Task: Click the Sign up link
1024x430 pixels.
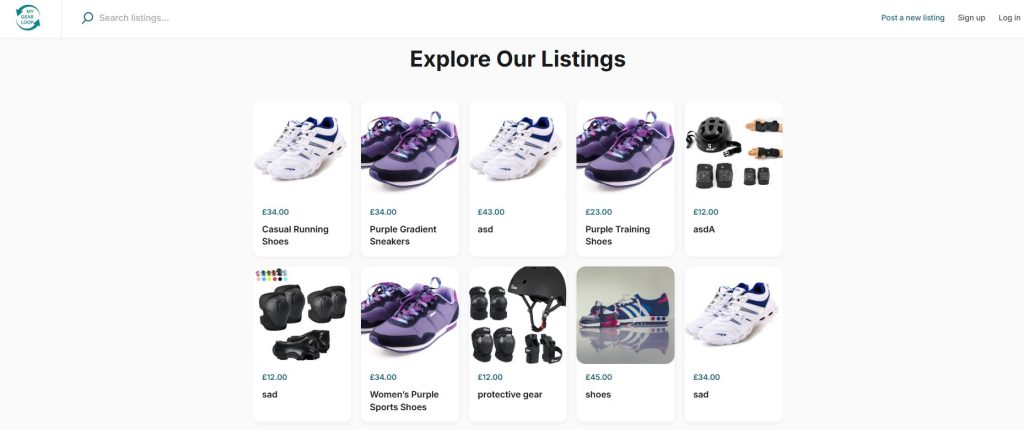Action: click(x=971, y=18)
